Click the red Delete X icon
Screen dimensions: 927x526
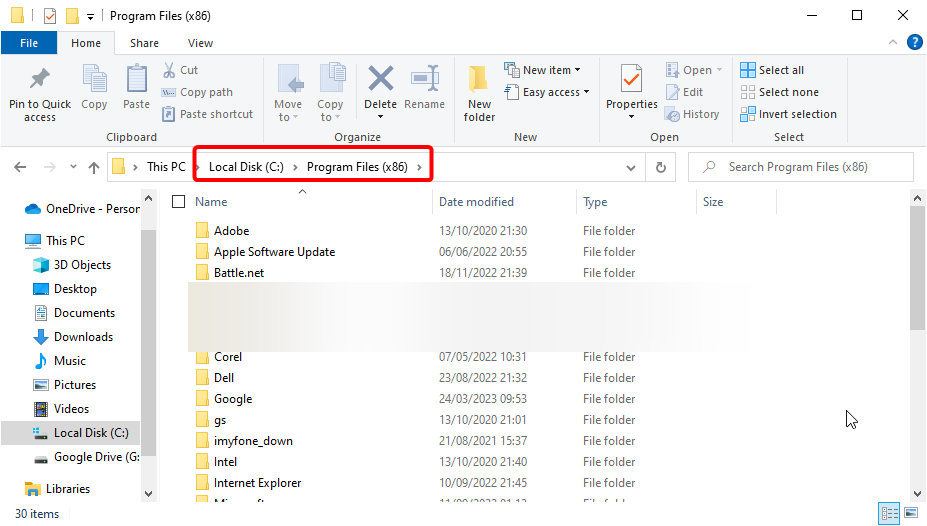(x=381, y=79)
